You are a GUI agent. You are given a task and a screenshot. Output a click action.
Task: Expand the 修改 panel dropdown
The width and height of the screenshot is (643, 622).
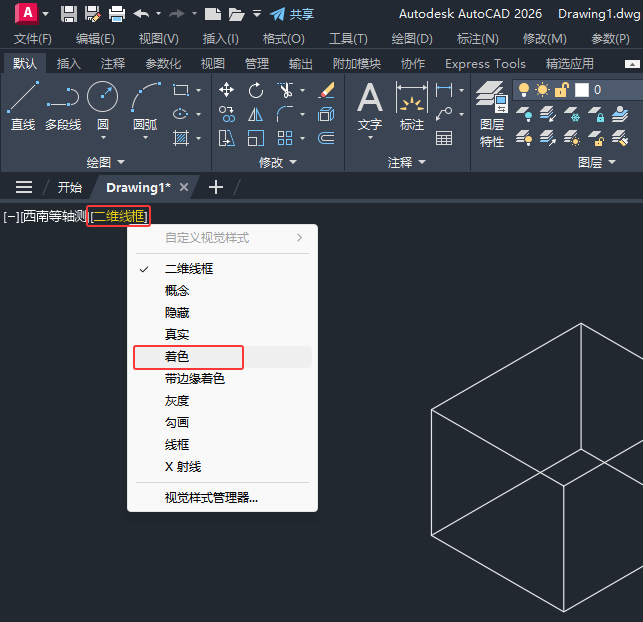coord(293,162)
